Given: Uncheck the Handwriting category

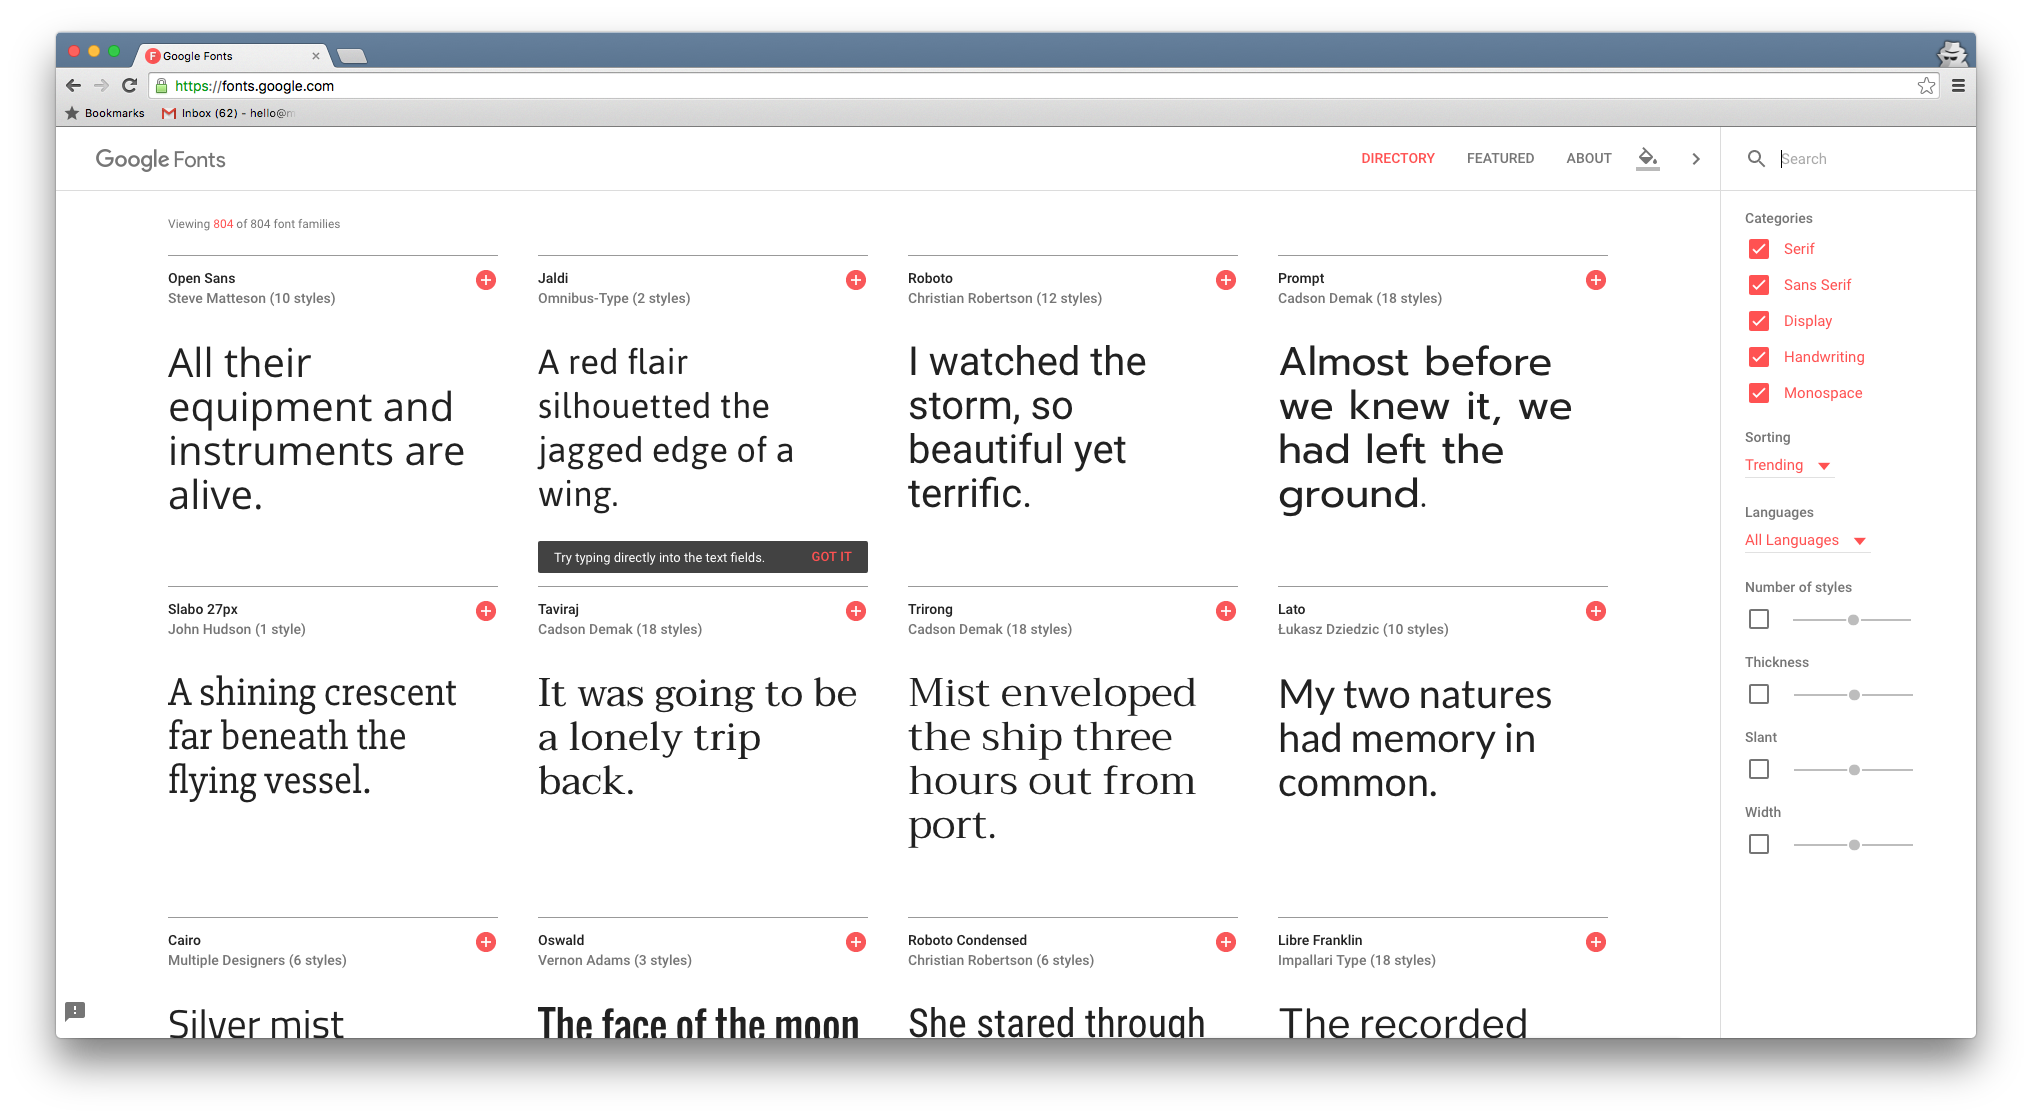Looking at the screenshot, I should pyautogui.click(x=1759, y=357).
